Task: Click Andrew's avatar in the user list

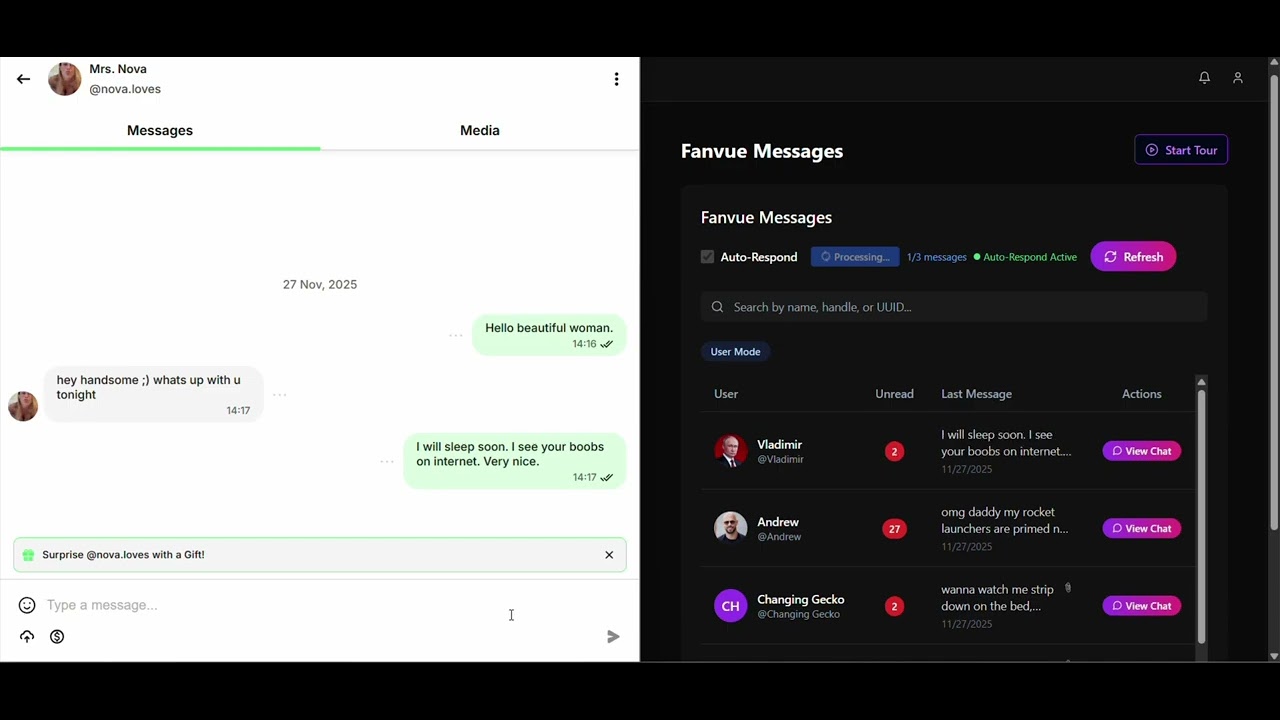Action: coord(731,528)
